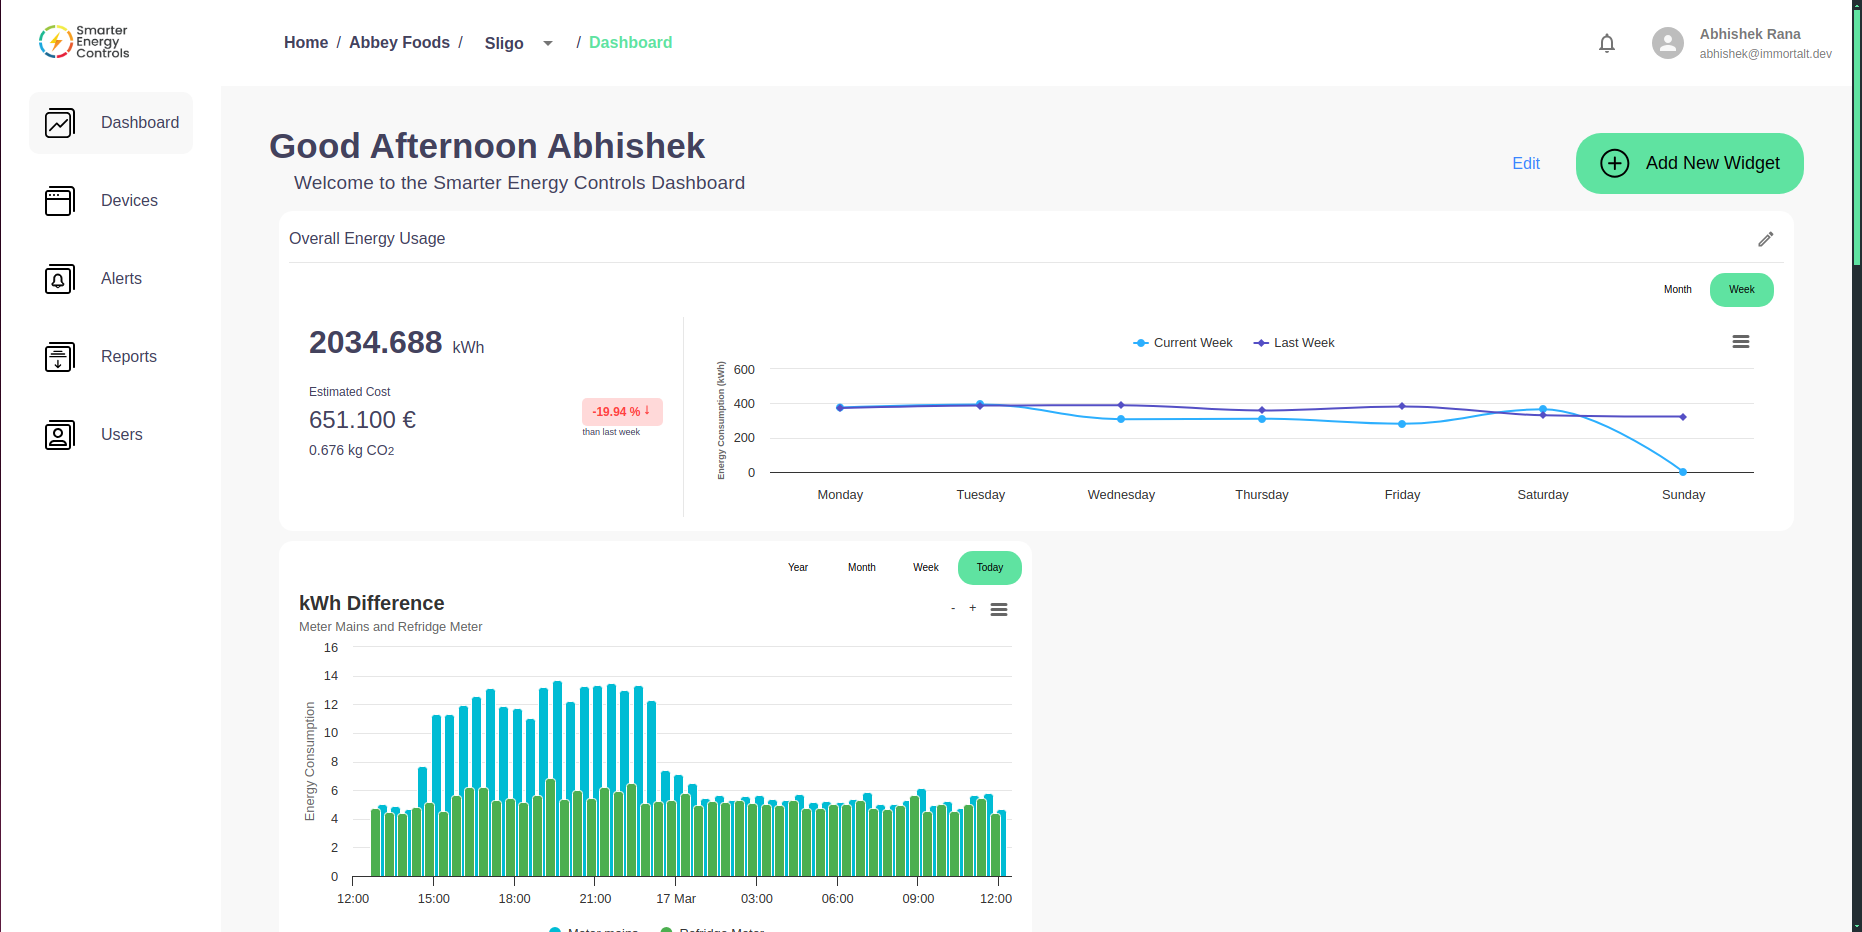Click the Smarter Energy Controls logo
The width and height of the screenshot is (1862, 932).
[83, 41]
